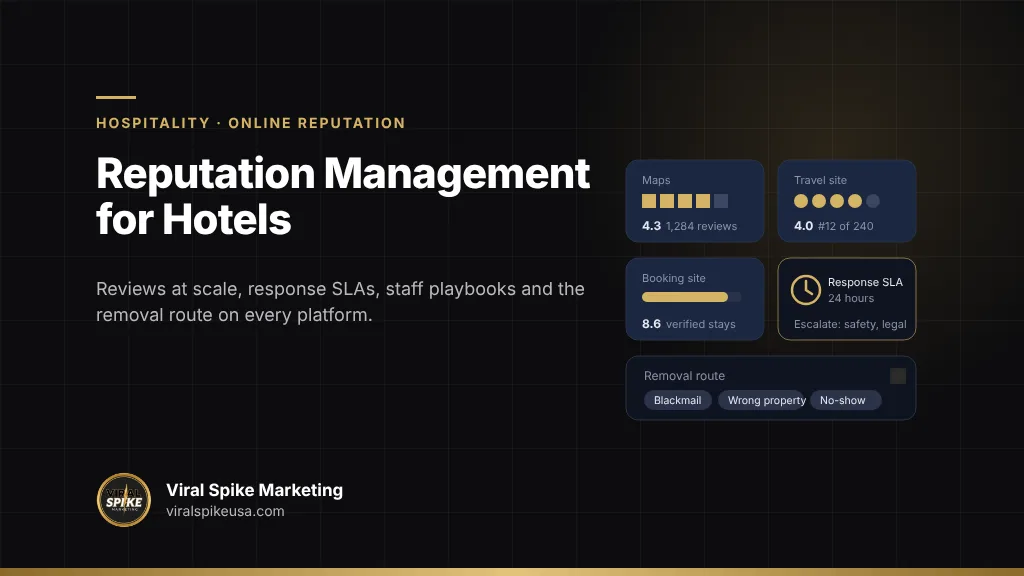This screenshot has width=1024, height=576.
Task: Click the Travel site circle rating
Action: click(x=837, y=201)
